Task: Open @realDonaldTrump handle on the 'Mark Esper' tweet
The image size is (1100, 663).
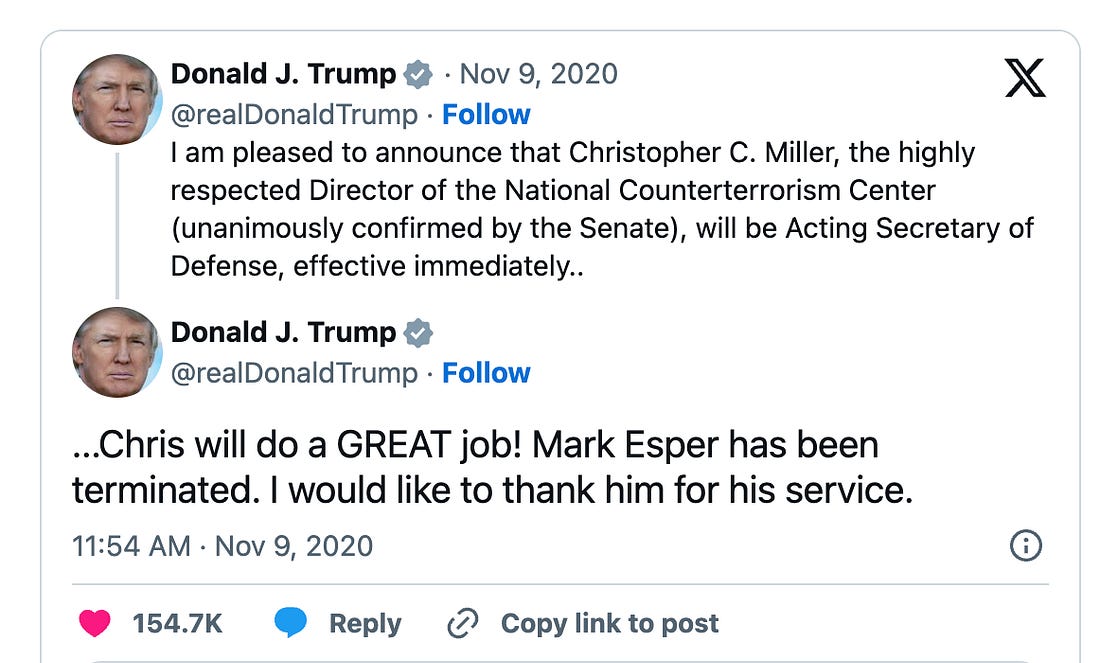Action: tap(294, 373)
